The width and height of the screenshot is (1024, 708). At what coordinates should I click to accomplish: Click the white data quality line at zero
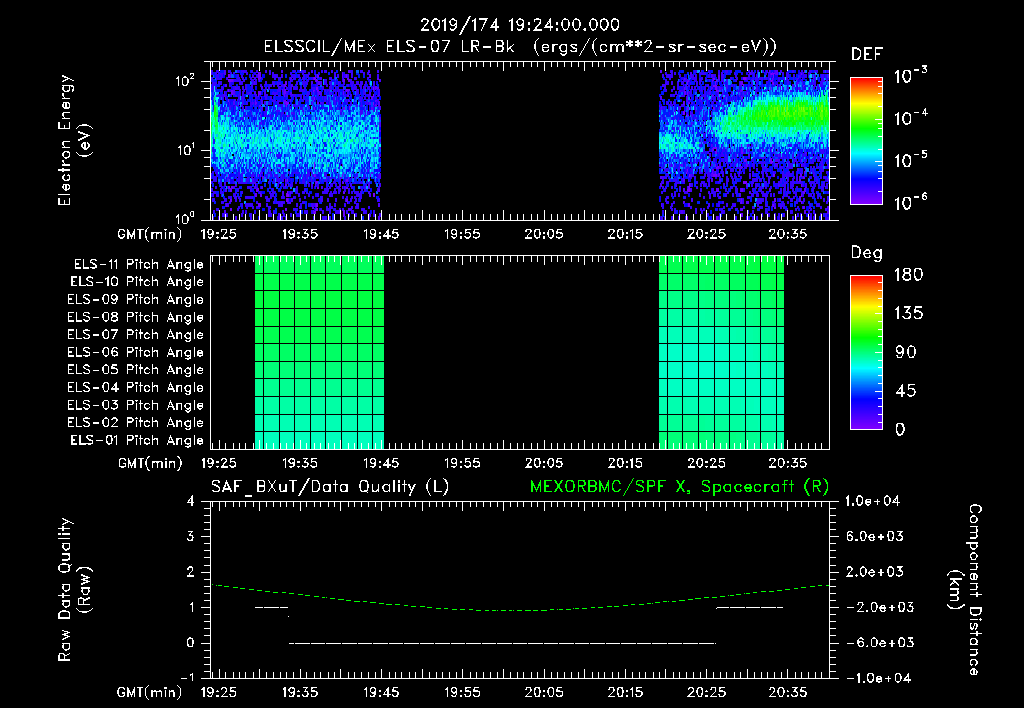[x=502, y=643]
